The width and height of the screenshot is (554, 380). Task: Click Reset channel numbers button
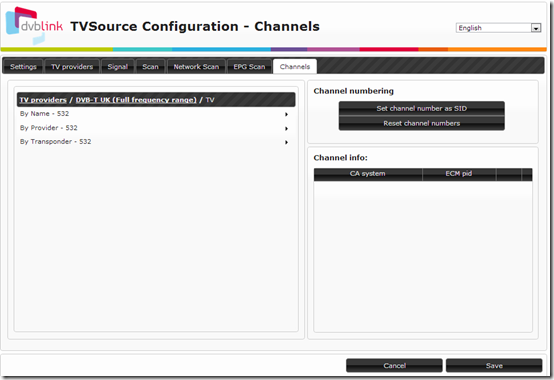point(422,123)
